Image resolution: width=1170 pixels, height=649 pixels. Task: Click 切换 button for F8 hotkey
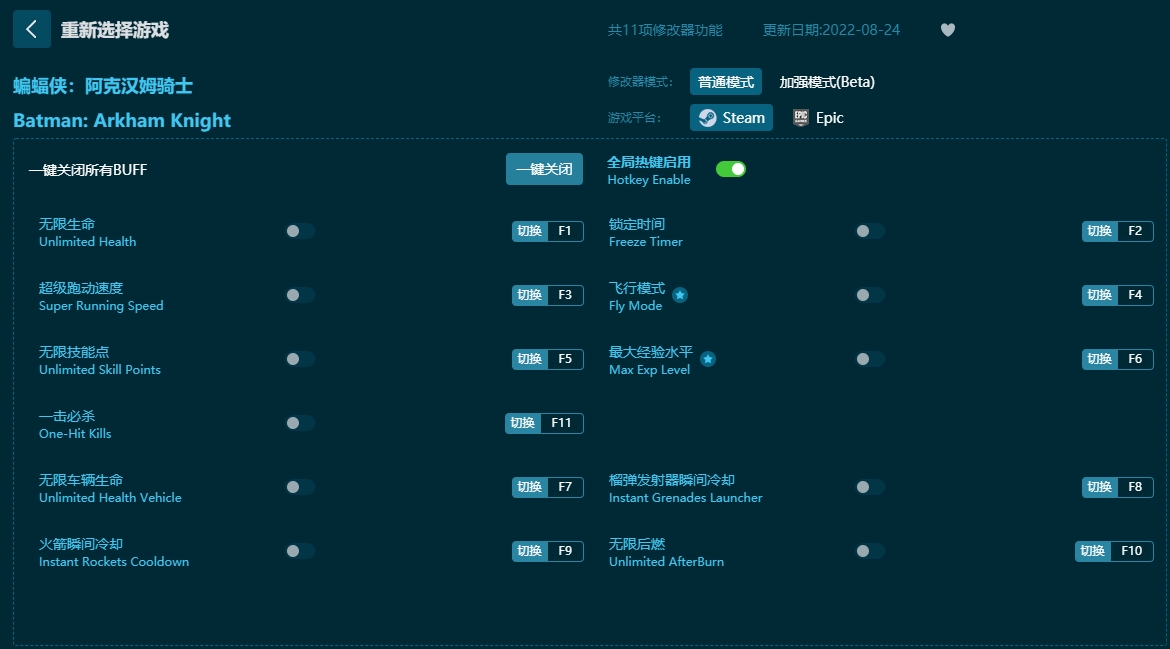1100,487
